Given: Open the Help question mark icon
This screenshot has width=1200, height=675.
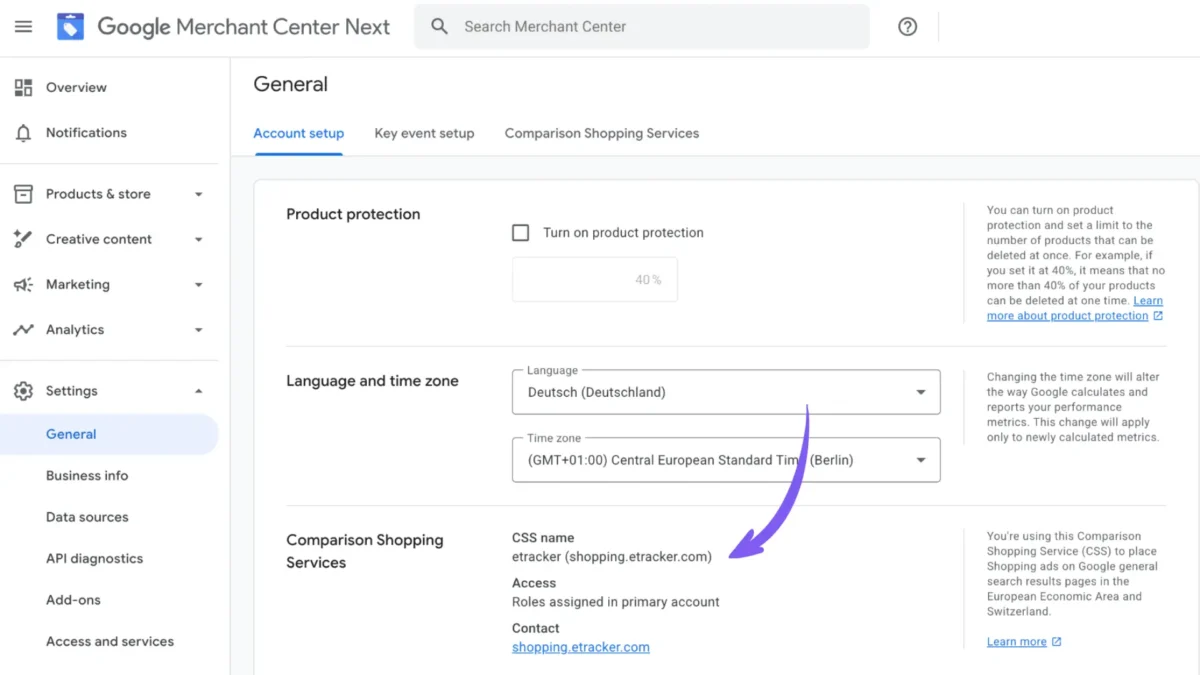Looking at the screenshot, I should pos(907,27).
